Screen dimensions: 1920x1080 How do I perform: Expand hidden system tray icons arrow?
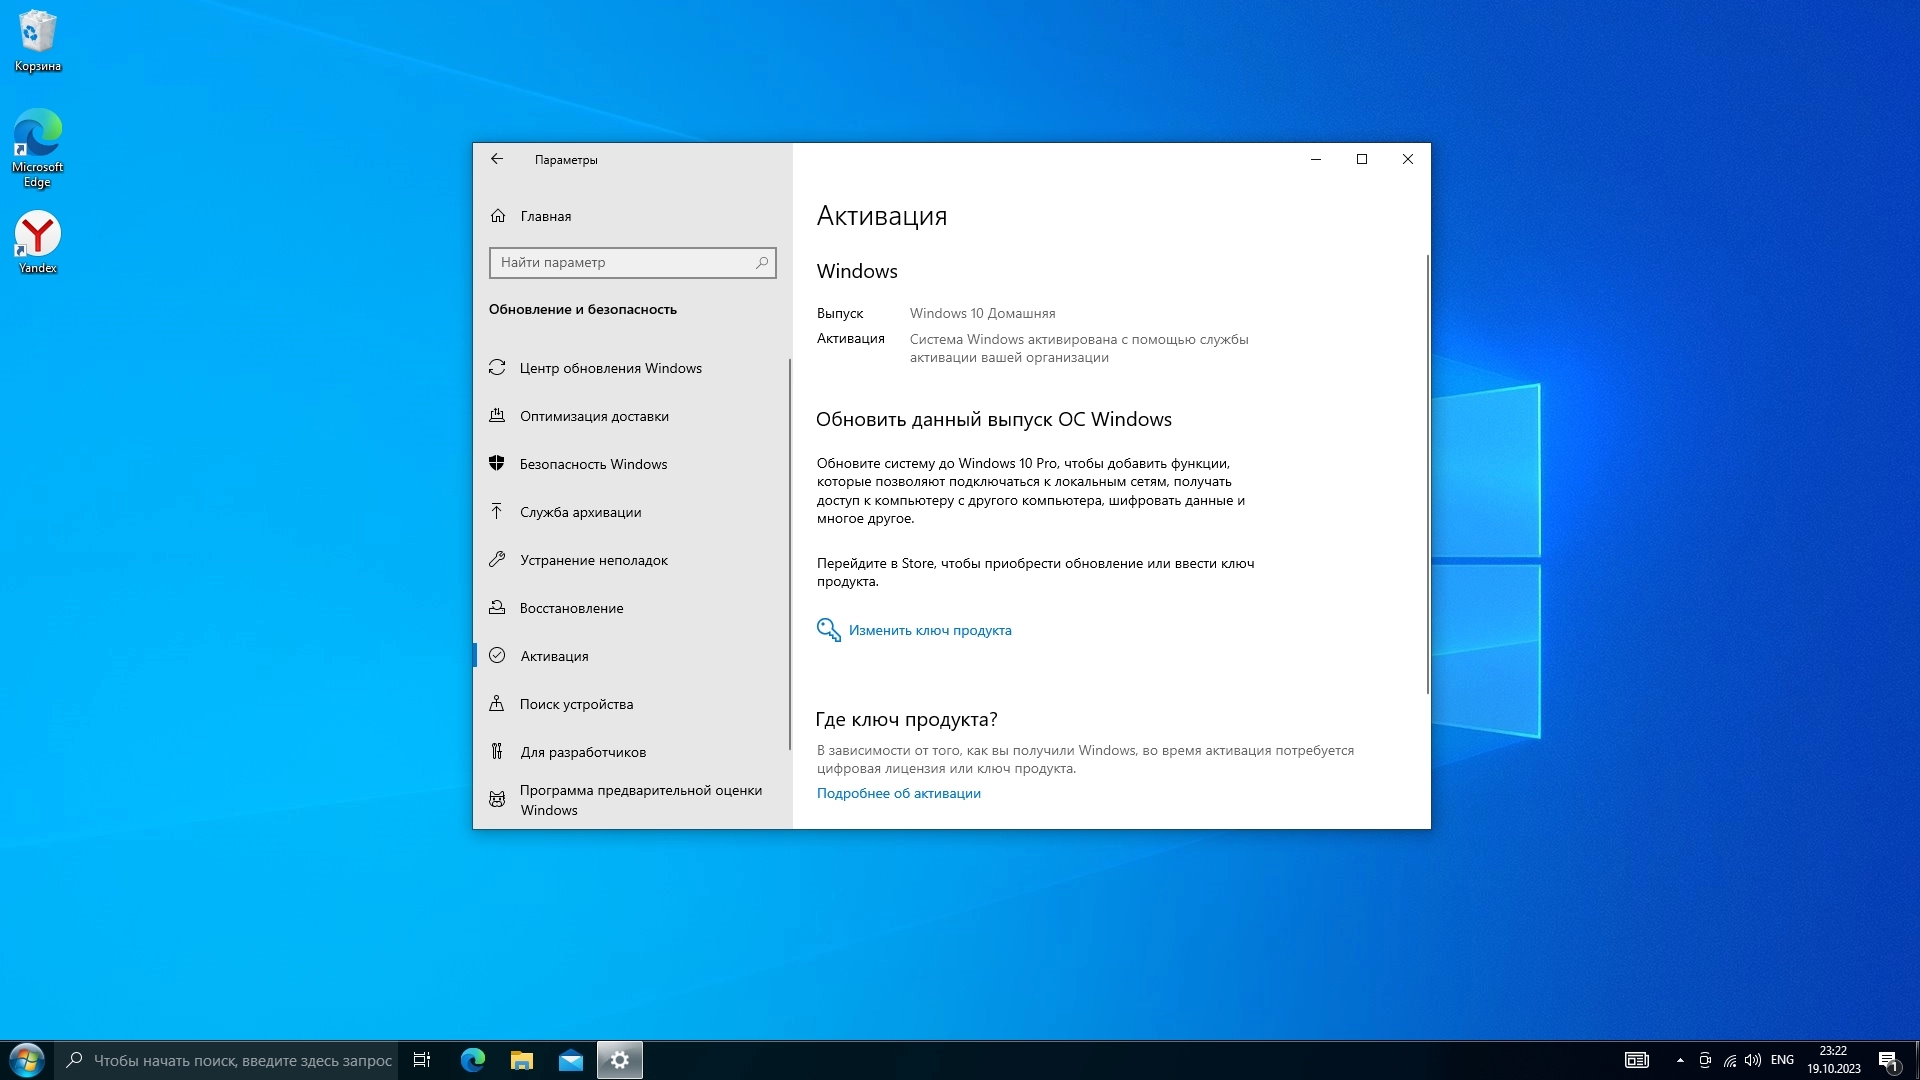pos(1680,1060)
